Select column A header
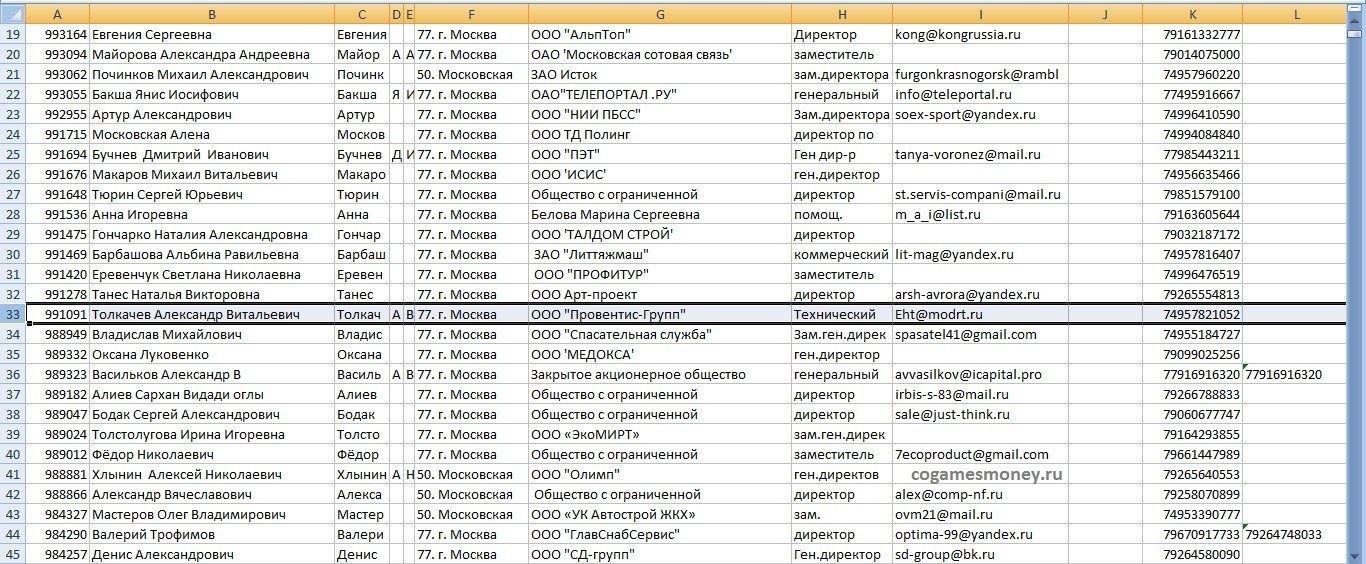Screen dimensions: 1366x564 coord(56,13)
